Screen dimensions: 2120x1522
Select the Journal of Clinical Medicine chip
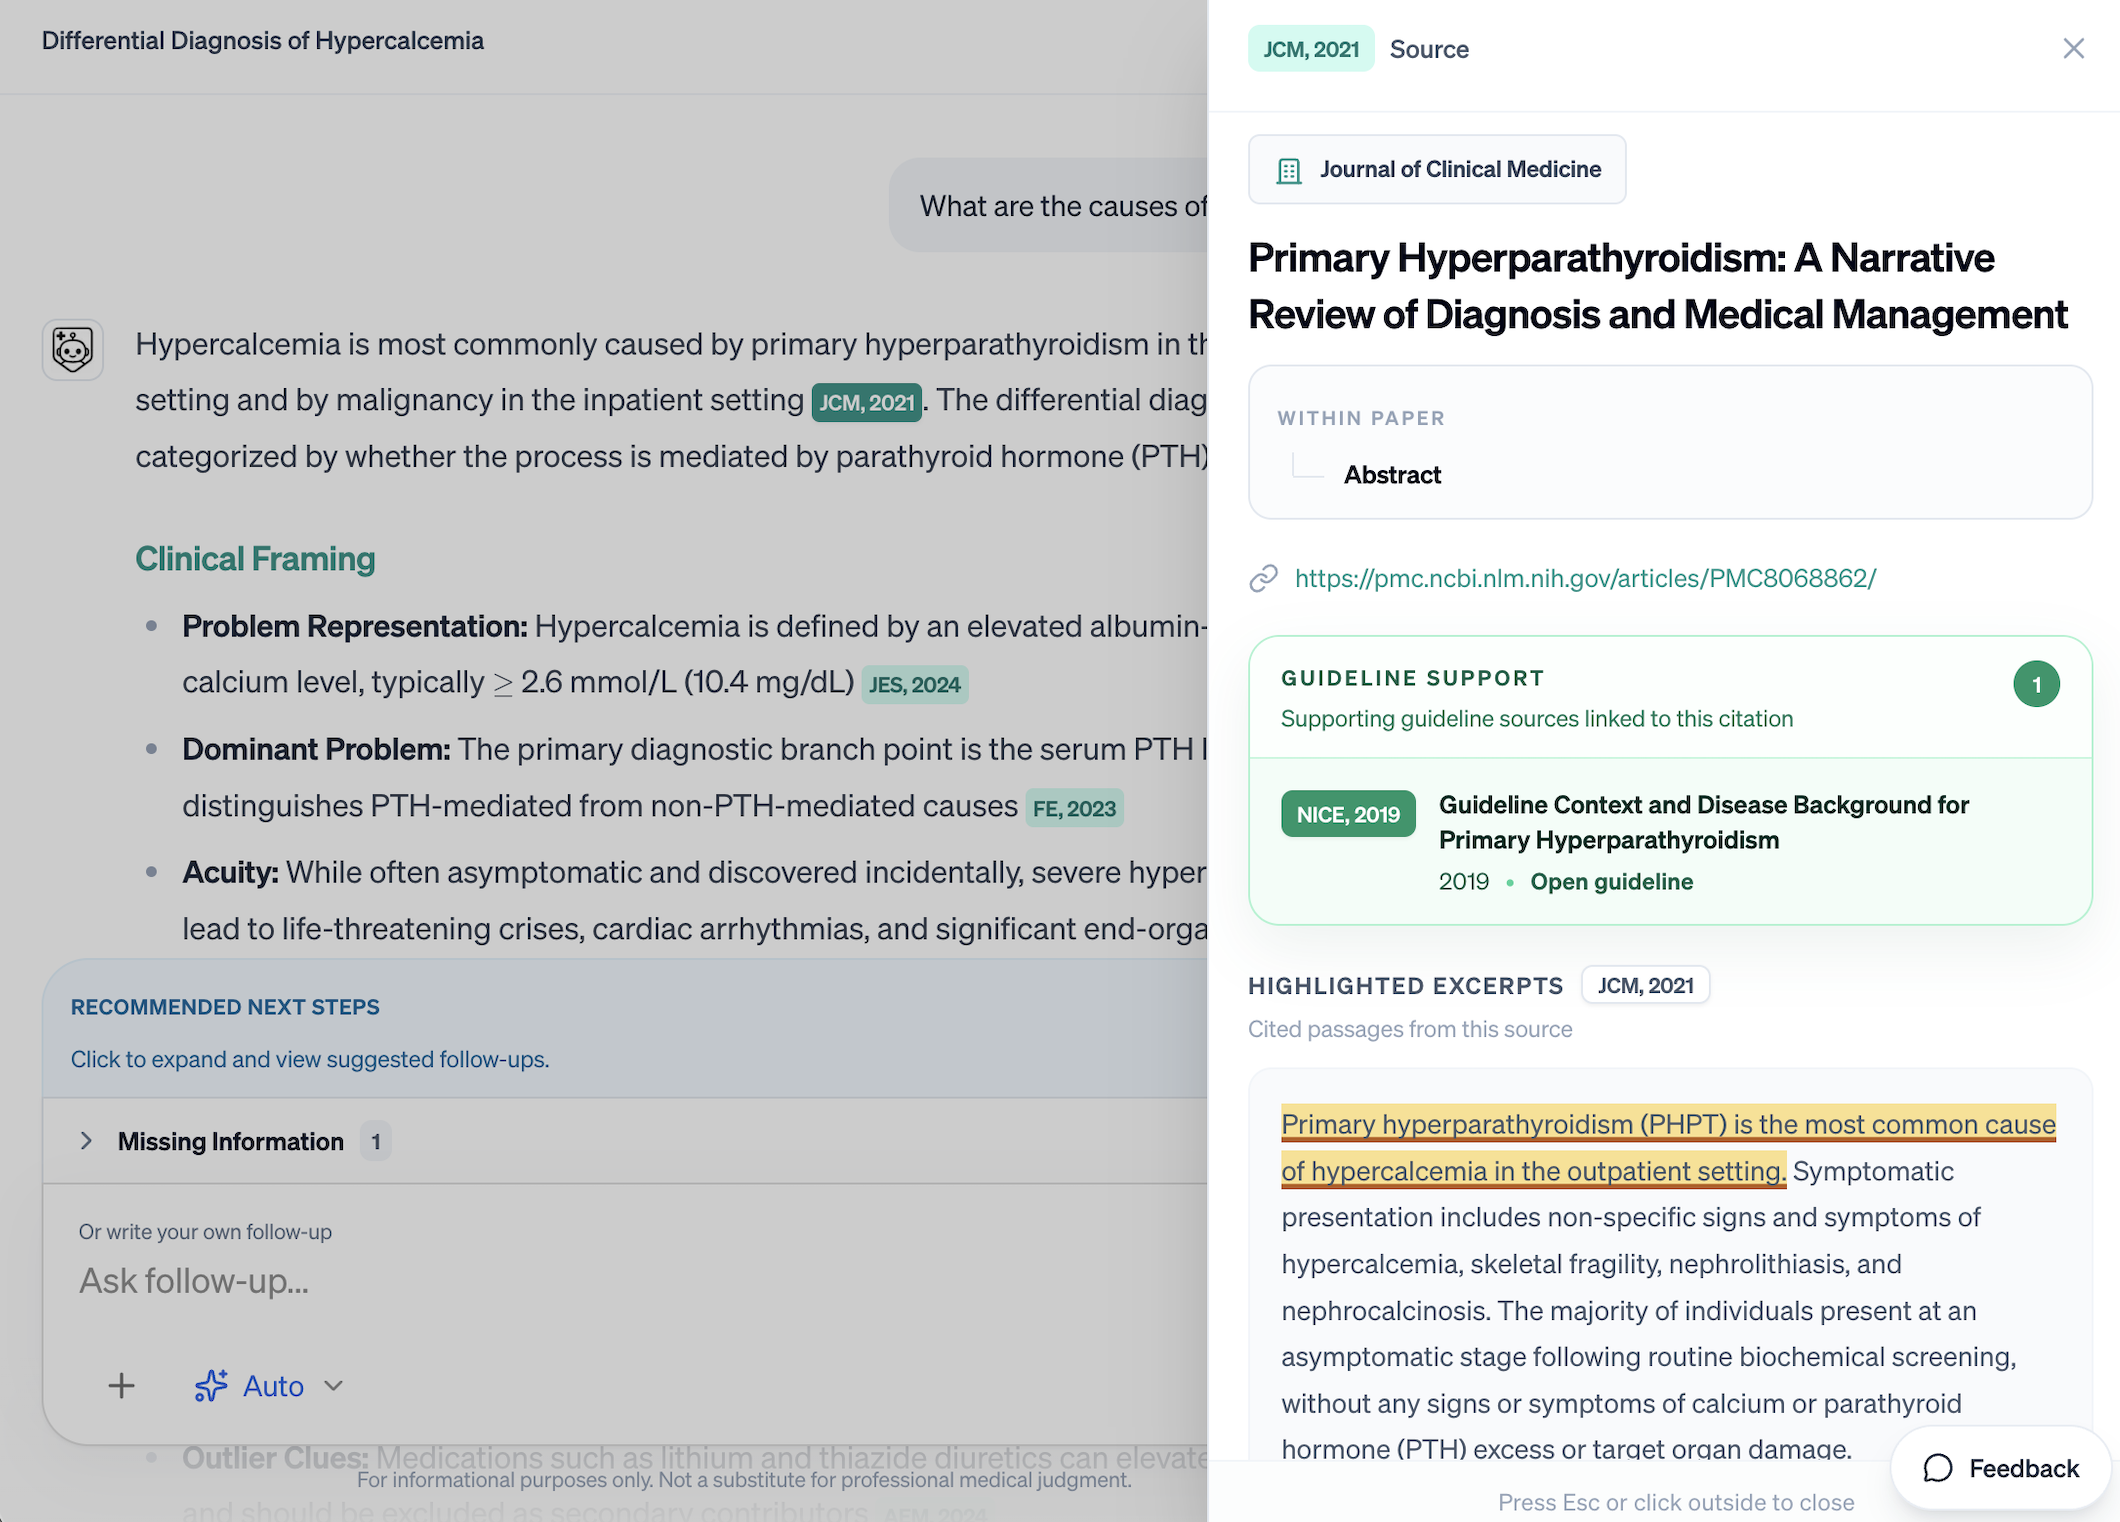1437,170
